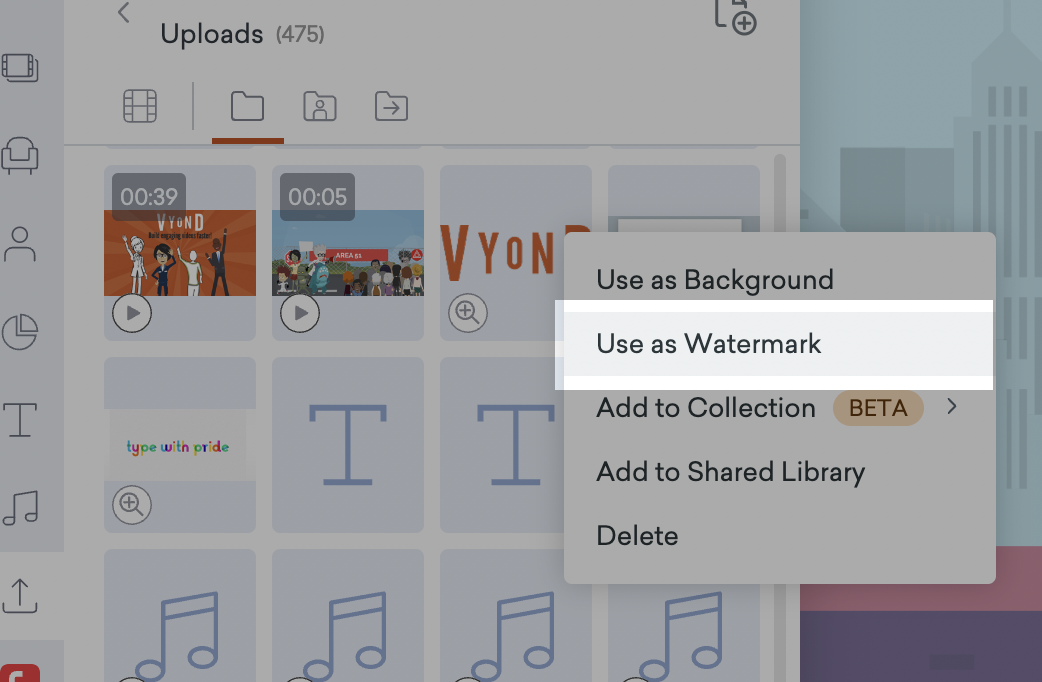This screenshot has height=682, width=1042.
Task: Open the Scenes panel in left sidebar
Action: [x=20, y=67]
